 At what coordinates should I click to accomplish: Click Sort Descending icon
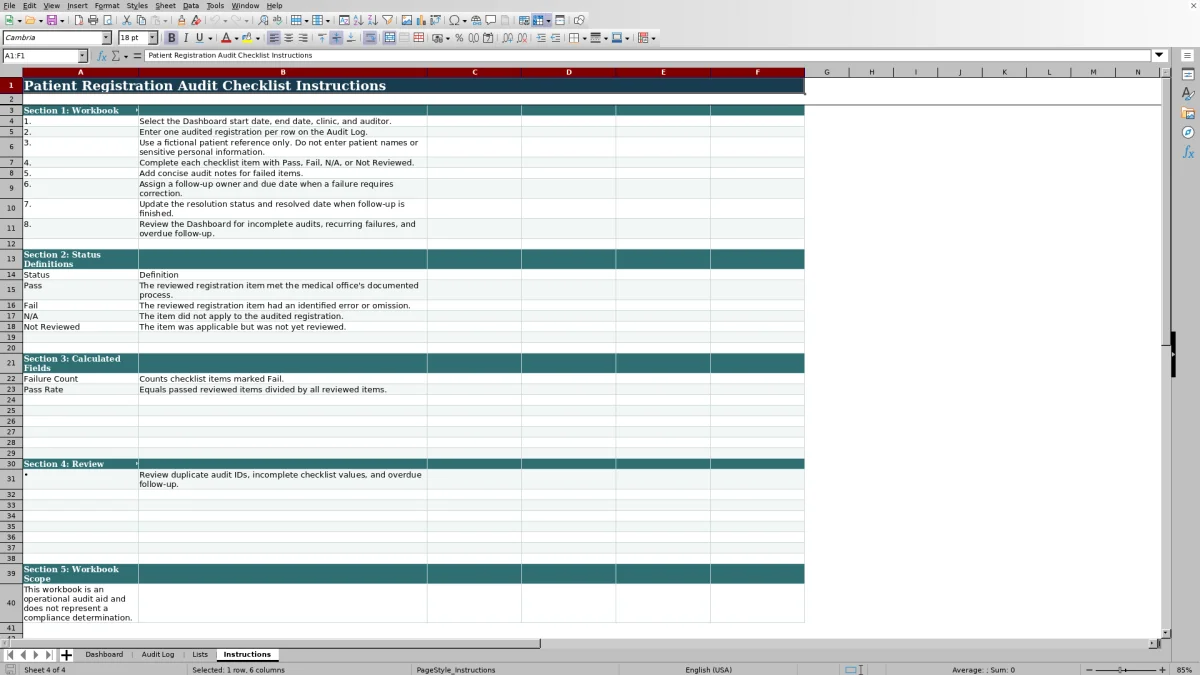coord(372,20)
